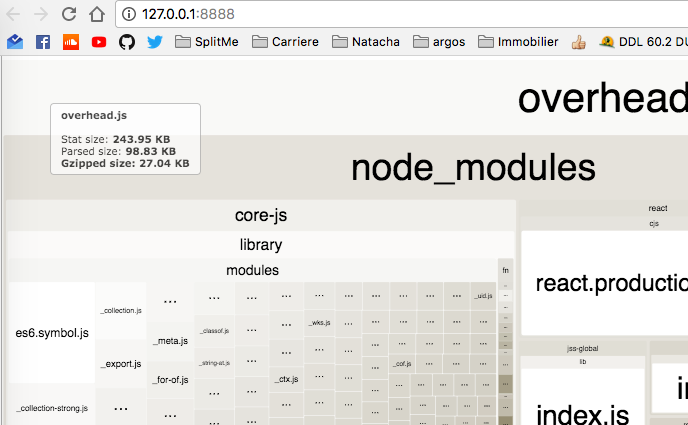
Task: Select the jss-global group header
Action: click(x=582, y=349)
